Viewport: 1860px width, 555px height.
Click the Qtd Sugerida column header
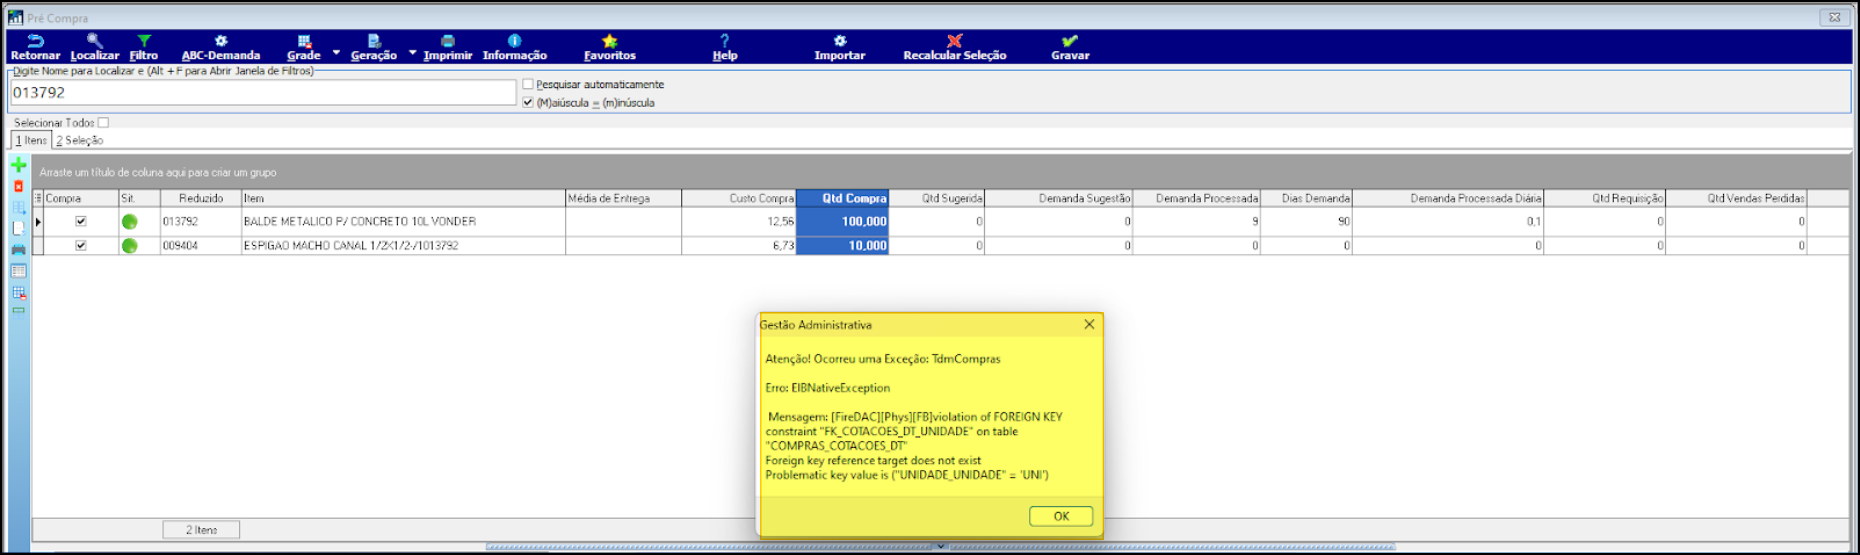936,198
